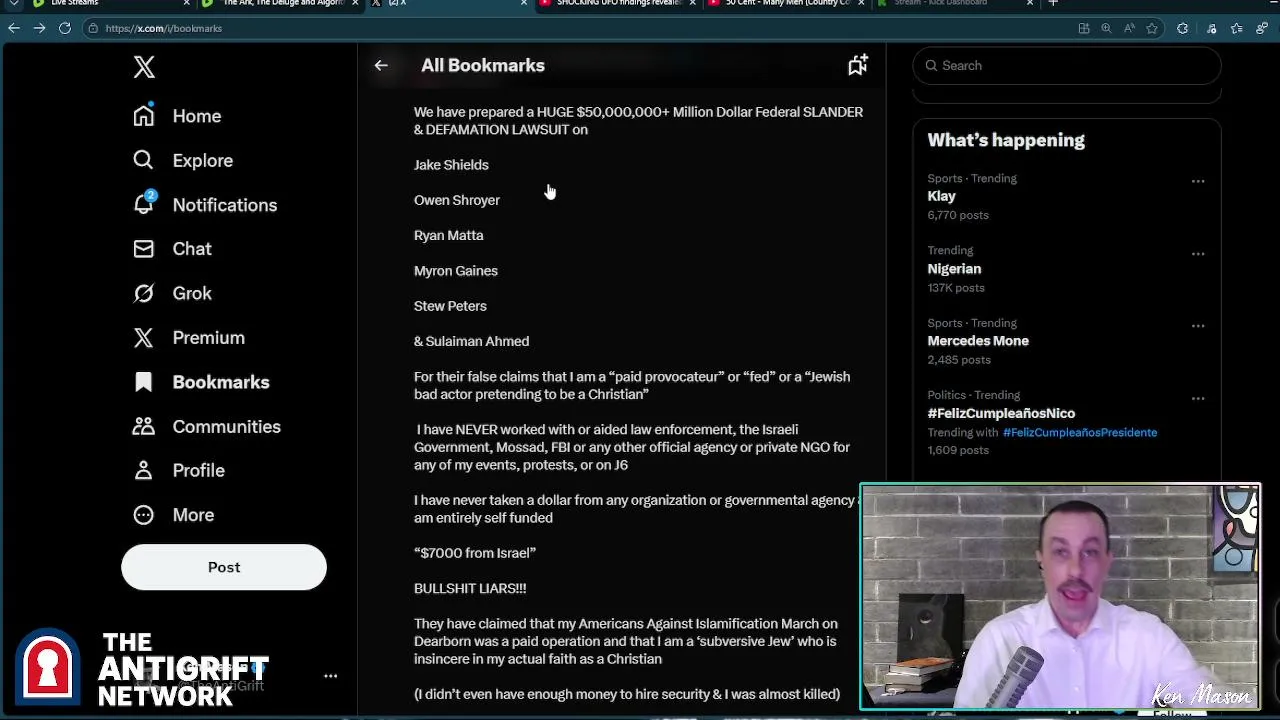Click the Explore magnifier icon
Screen dimensions: 1280x720
pyautogui.click(x=144, y=160)
